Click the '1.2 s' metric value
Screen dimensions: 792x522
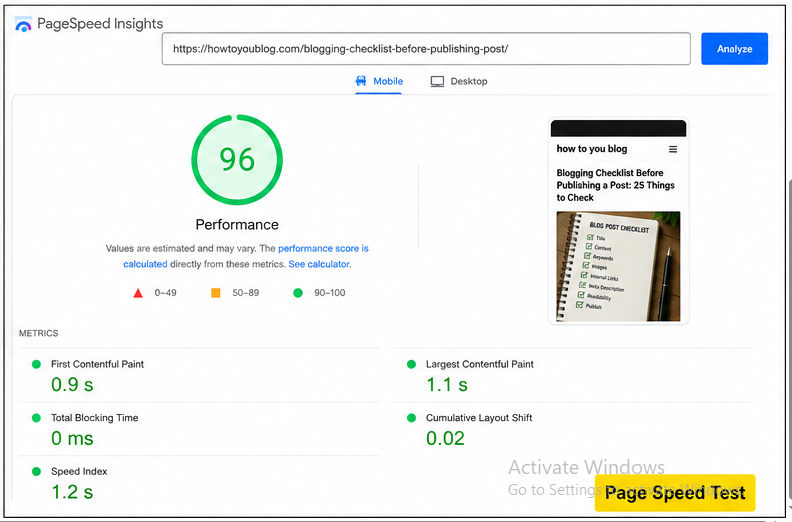coord(72,492)
